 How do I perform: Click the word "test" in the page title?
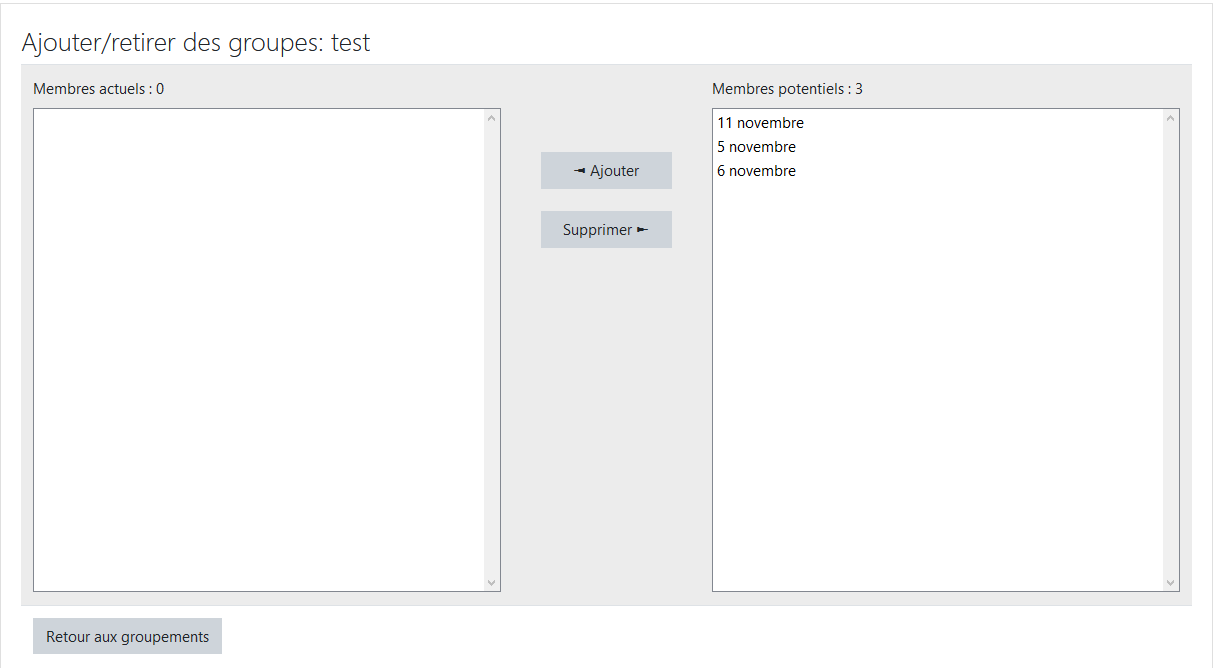351,43
